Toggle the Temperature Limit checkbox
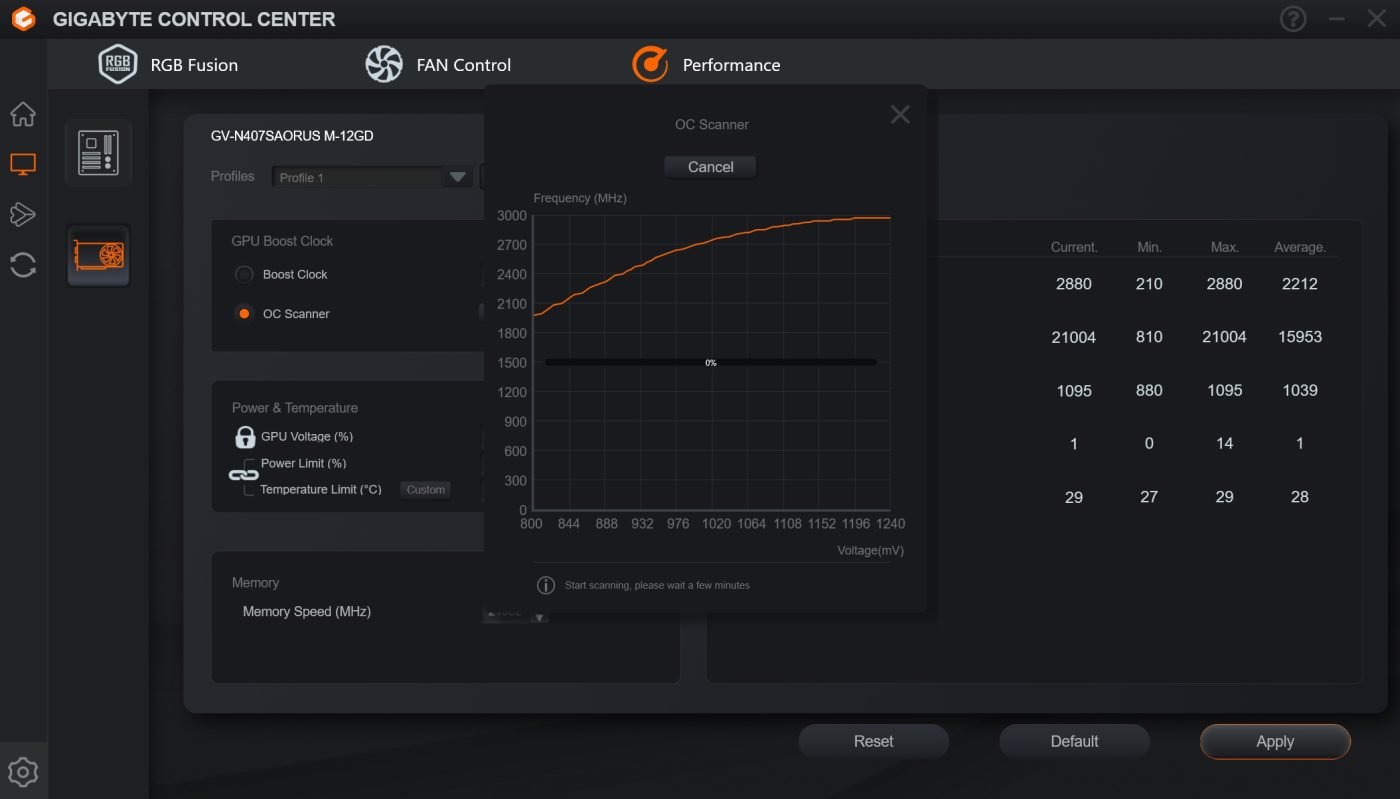Viewport: 1400px width, 799px height. pos(250,490)
